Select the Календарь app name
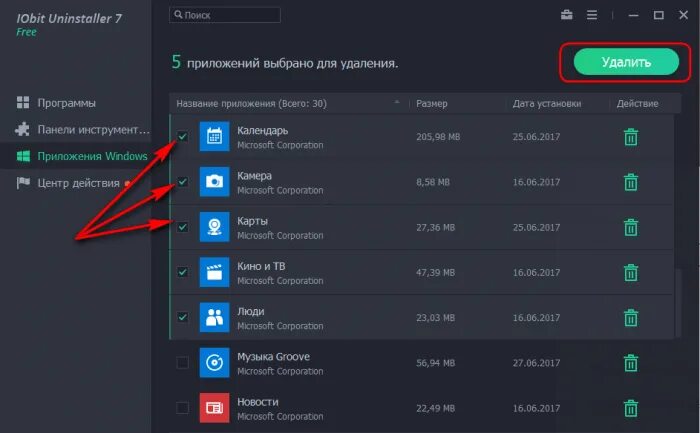The height and width of the screenshot is (433, 700). coord(262,130)
